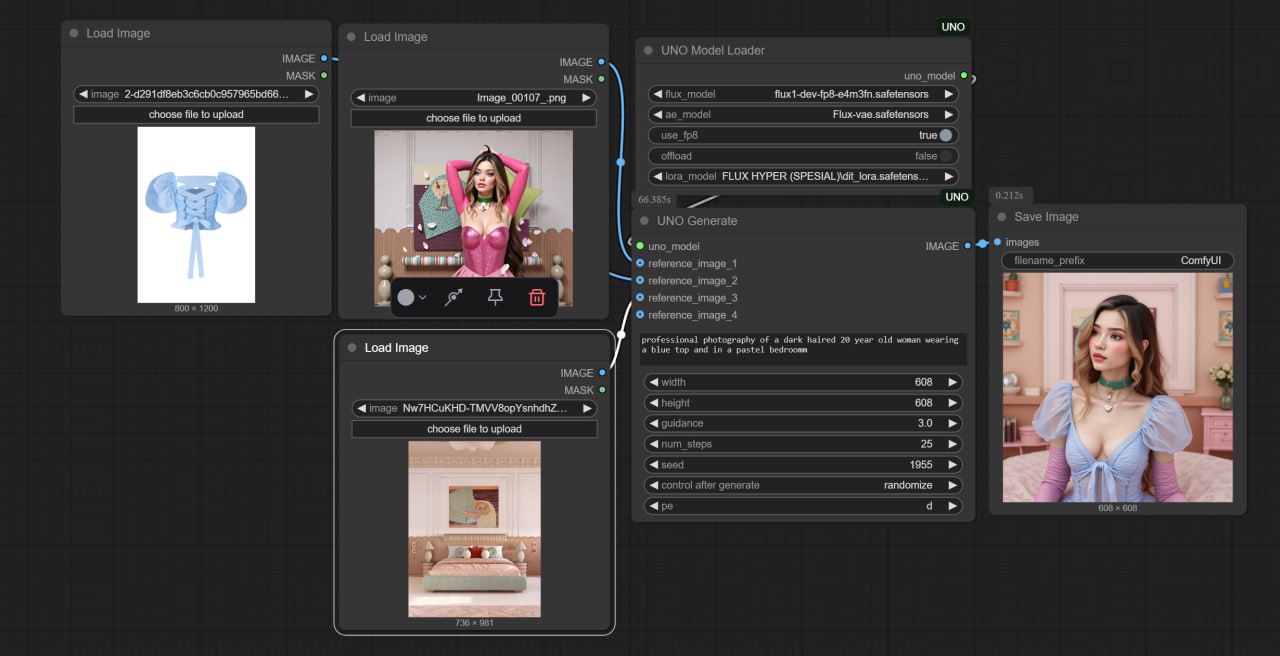The height and width of the screenshot is (656, 1280).
Task: Click the reference_image_1 input port
Action: 640,264
